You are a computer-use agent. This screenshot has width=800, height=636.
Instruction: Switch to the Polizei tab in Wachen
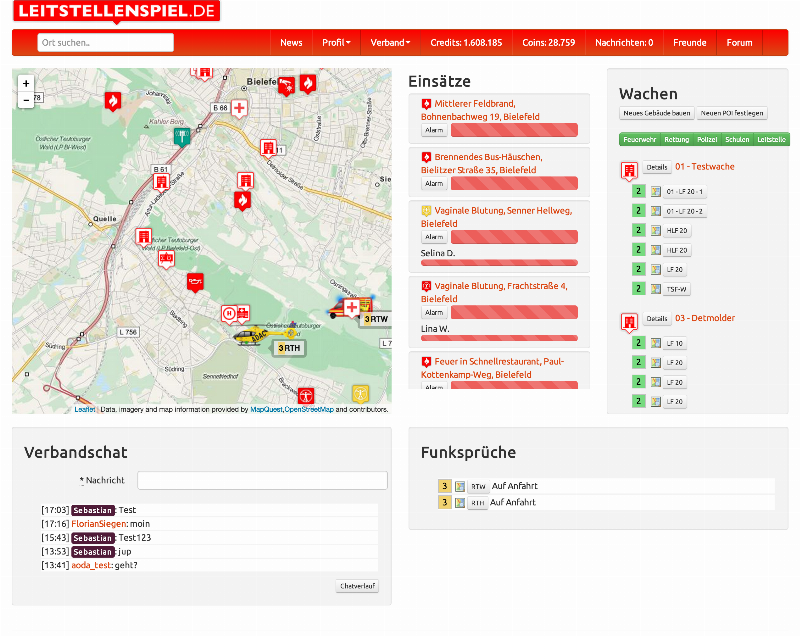[710, 141]
